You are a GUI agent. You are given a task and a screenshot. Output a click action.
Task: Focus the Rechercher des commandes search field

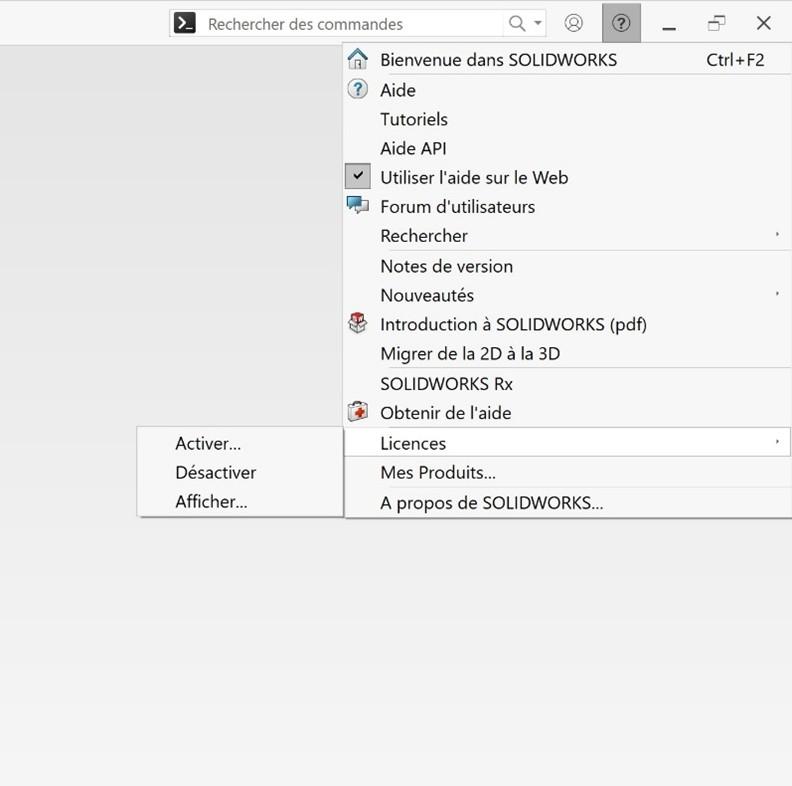point(350,23)
